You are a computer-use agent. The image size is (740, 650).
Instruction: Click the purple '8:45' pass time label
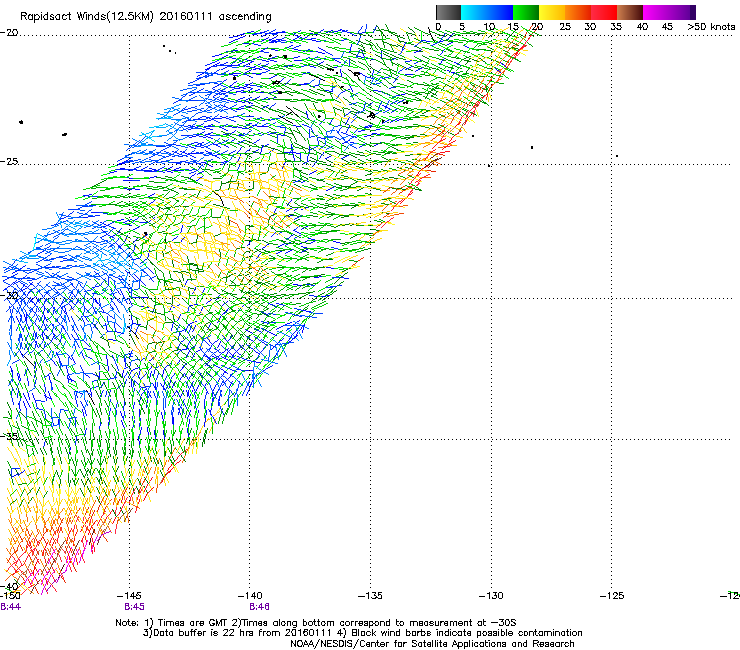point(135,607)
